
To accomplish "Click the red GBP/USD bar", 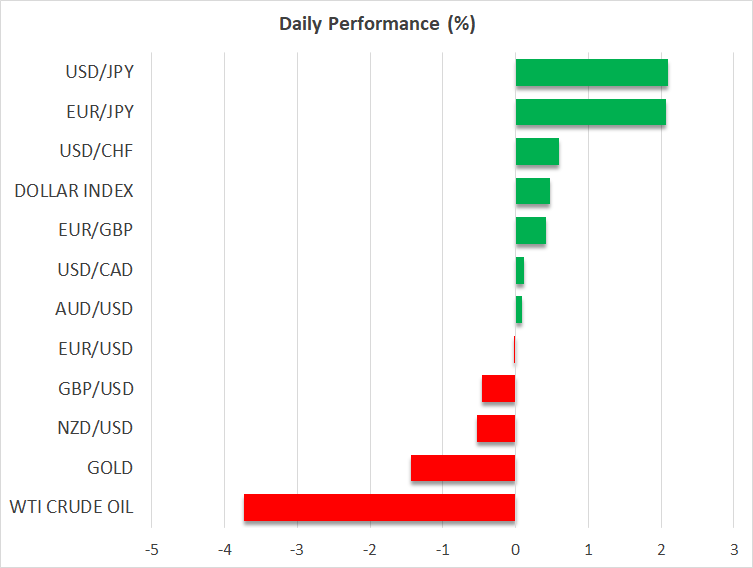I will [x=498, y=389].
